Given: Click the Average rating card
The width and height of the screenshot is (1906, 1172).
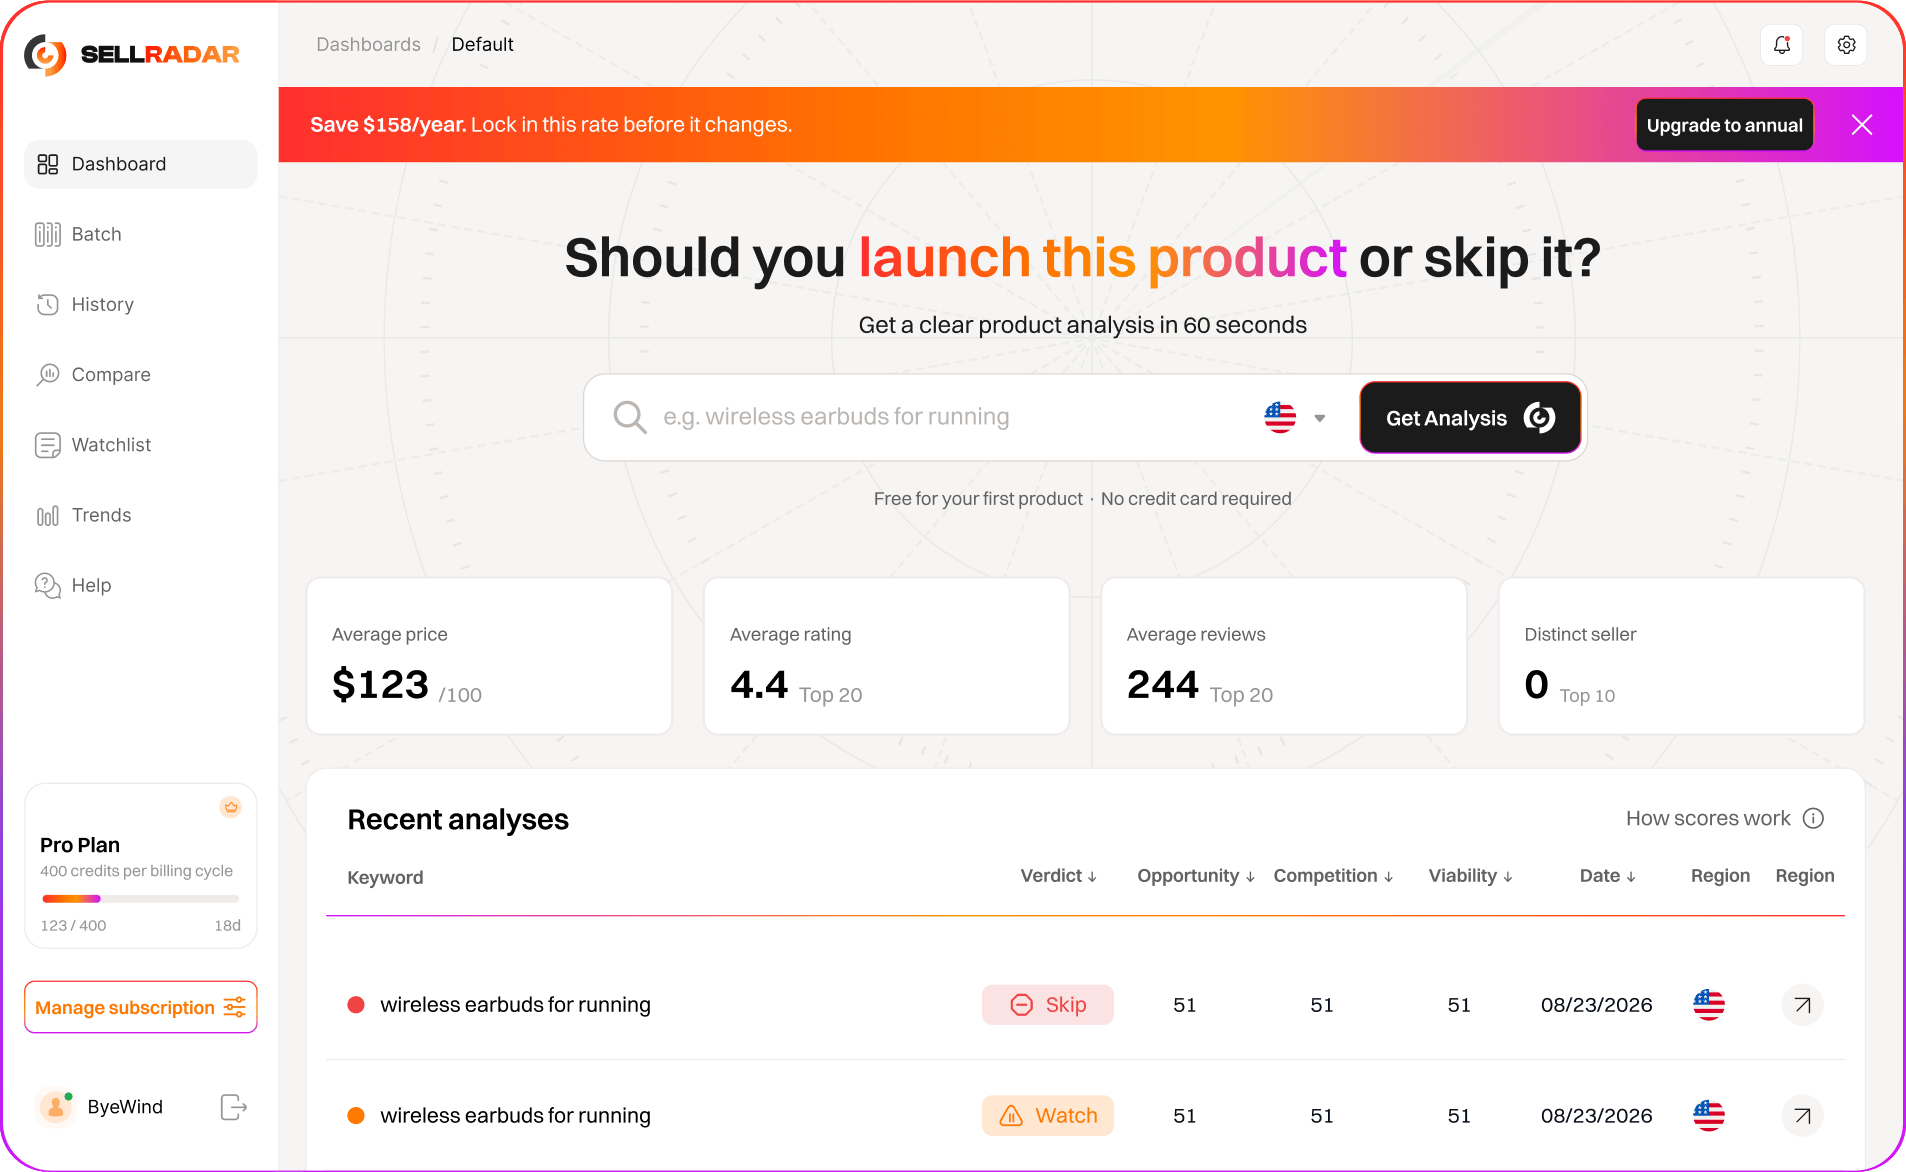Looking at the screenshot, I should pyautogui.click(x=886, y=656).
